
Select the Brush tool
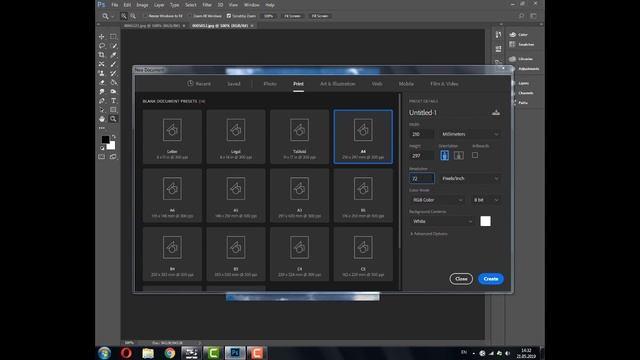113,64
